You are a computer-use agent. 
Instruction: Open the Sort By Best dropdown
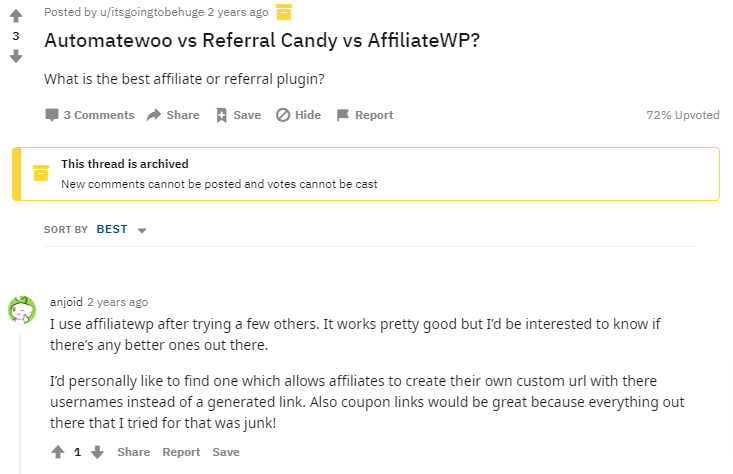click(x=112, y=229)
